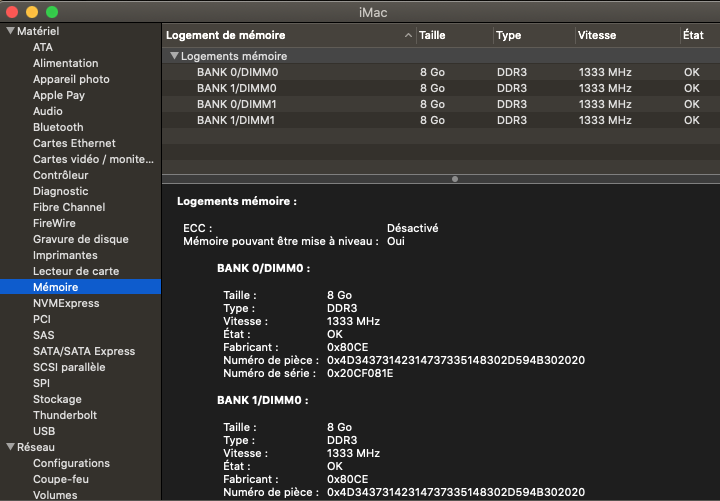Open Imprimantes in the sidebar
Screen dimensions: 720x501
point(65,255)
